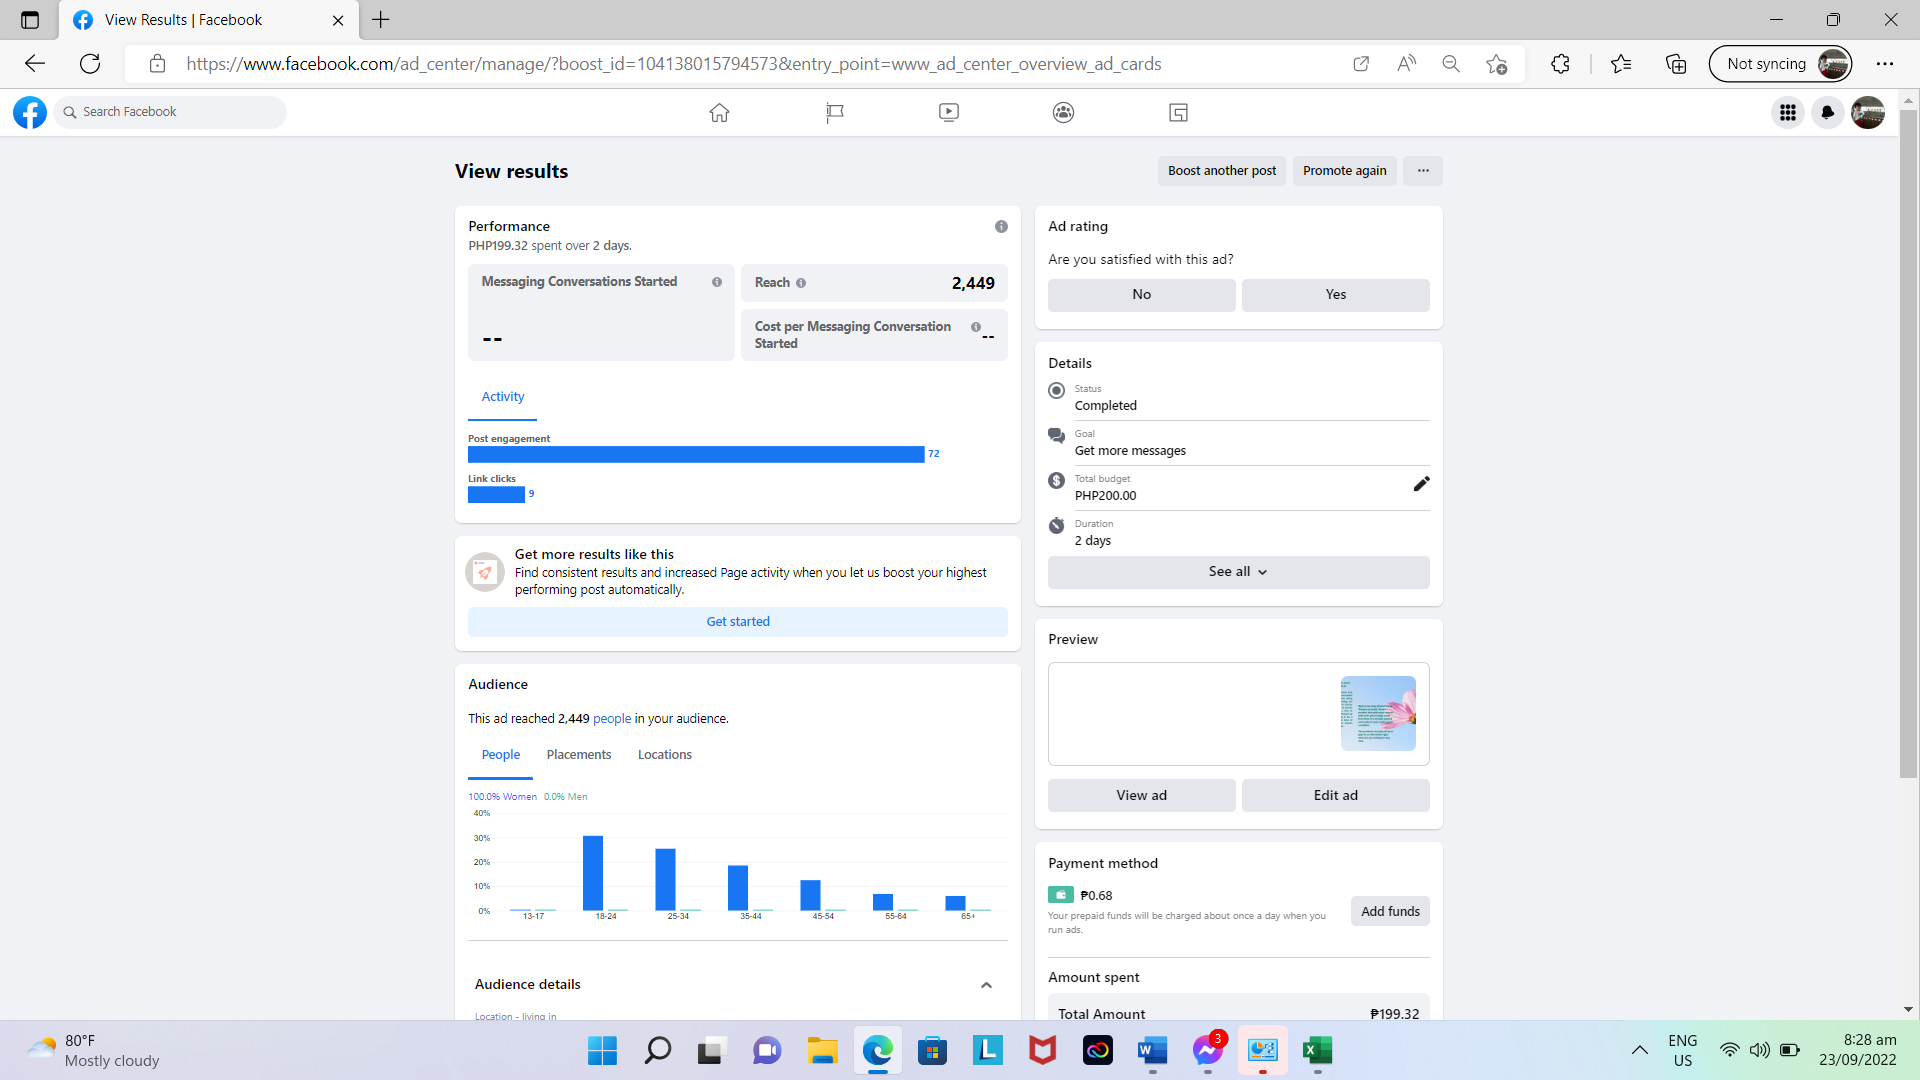The width and height of the screenshot is (1920, 1080).
Task: Open browser Favorites list icon
Action: [1621, 64]
